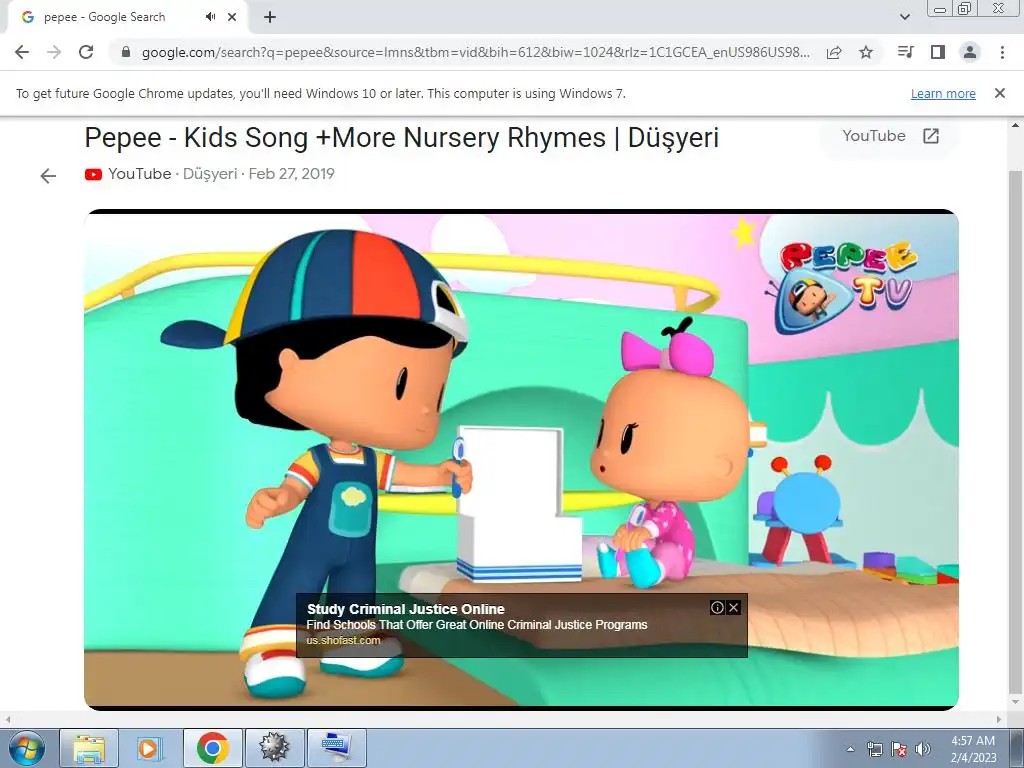The width and height of the screenshot is (1024, 768).
Task: Mute tab via speaker icon
Action: coord(210,17)
